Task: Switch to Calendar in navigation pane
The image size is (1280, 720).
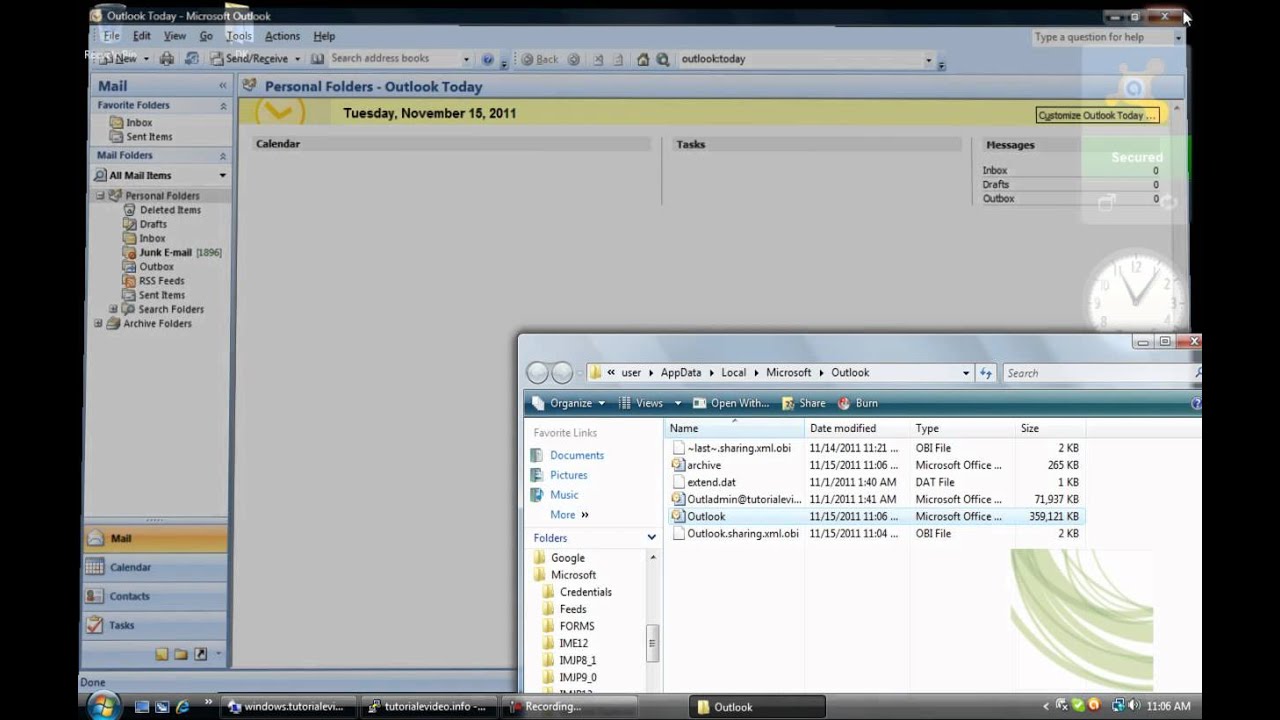Action: (155, 567)
